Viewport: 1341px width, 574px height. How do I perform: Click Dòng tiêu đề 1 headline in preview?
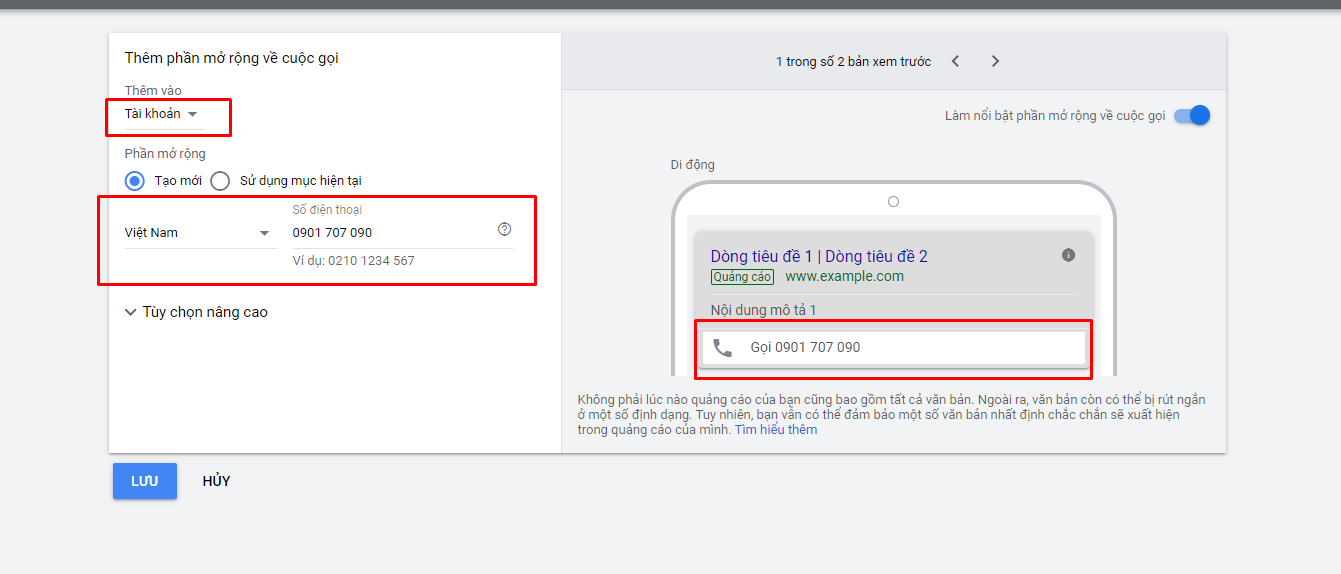tap(761, 257)
